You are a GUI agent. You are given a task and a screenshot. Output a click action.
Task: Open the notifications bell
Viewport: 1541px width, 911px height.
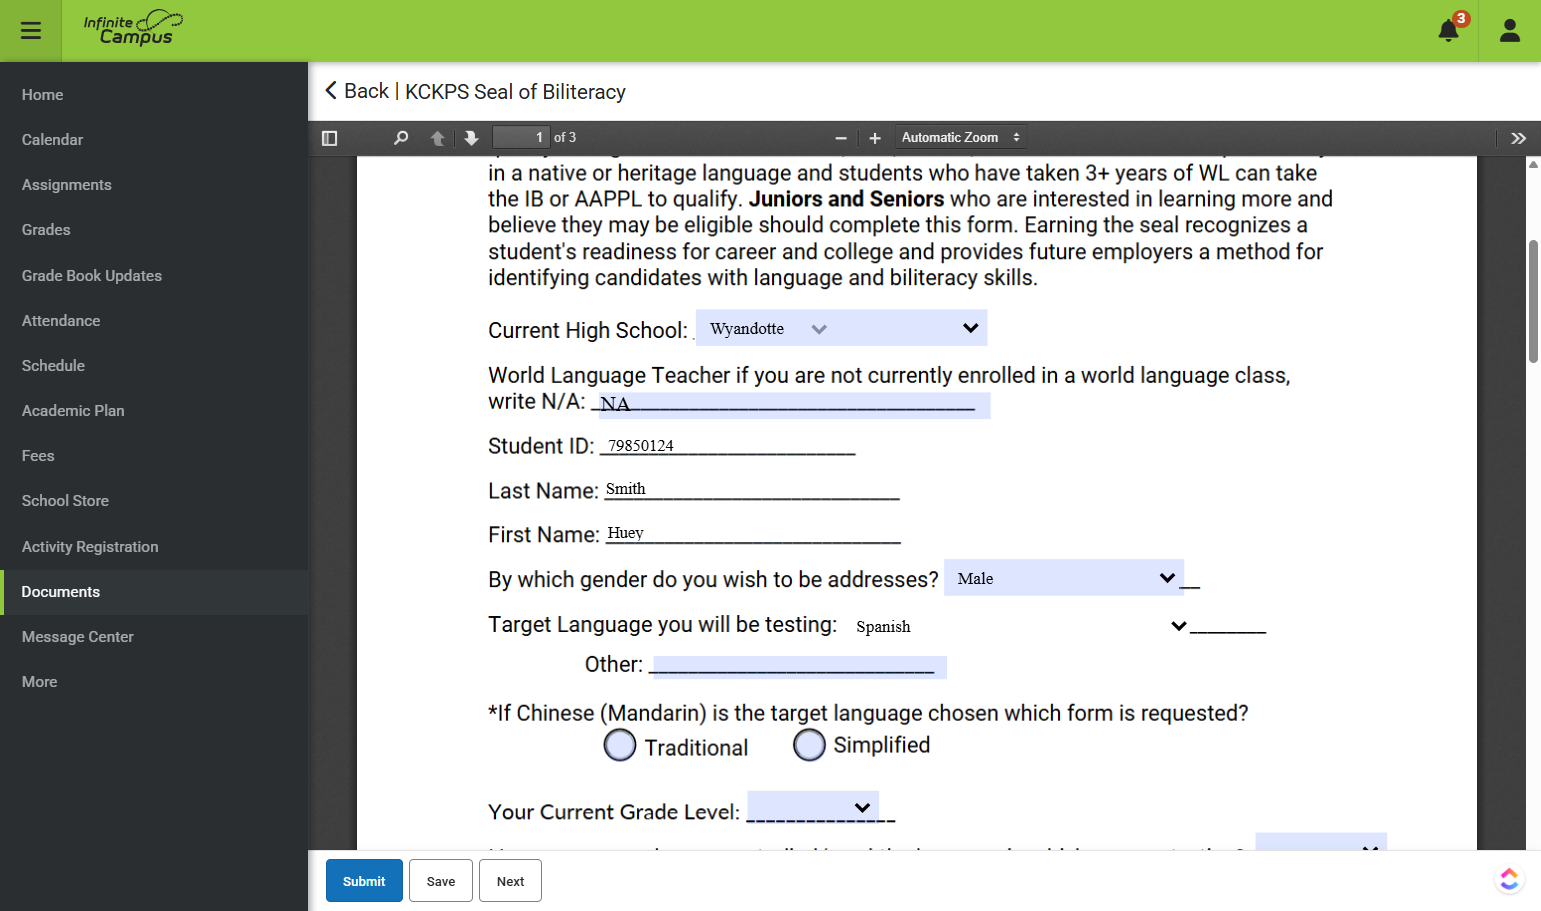coord(1448,31)
